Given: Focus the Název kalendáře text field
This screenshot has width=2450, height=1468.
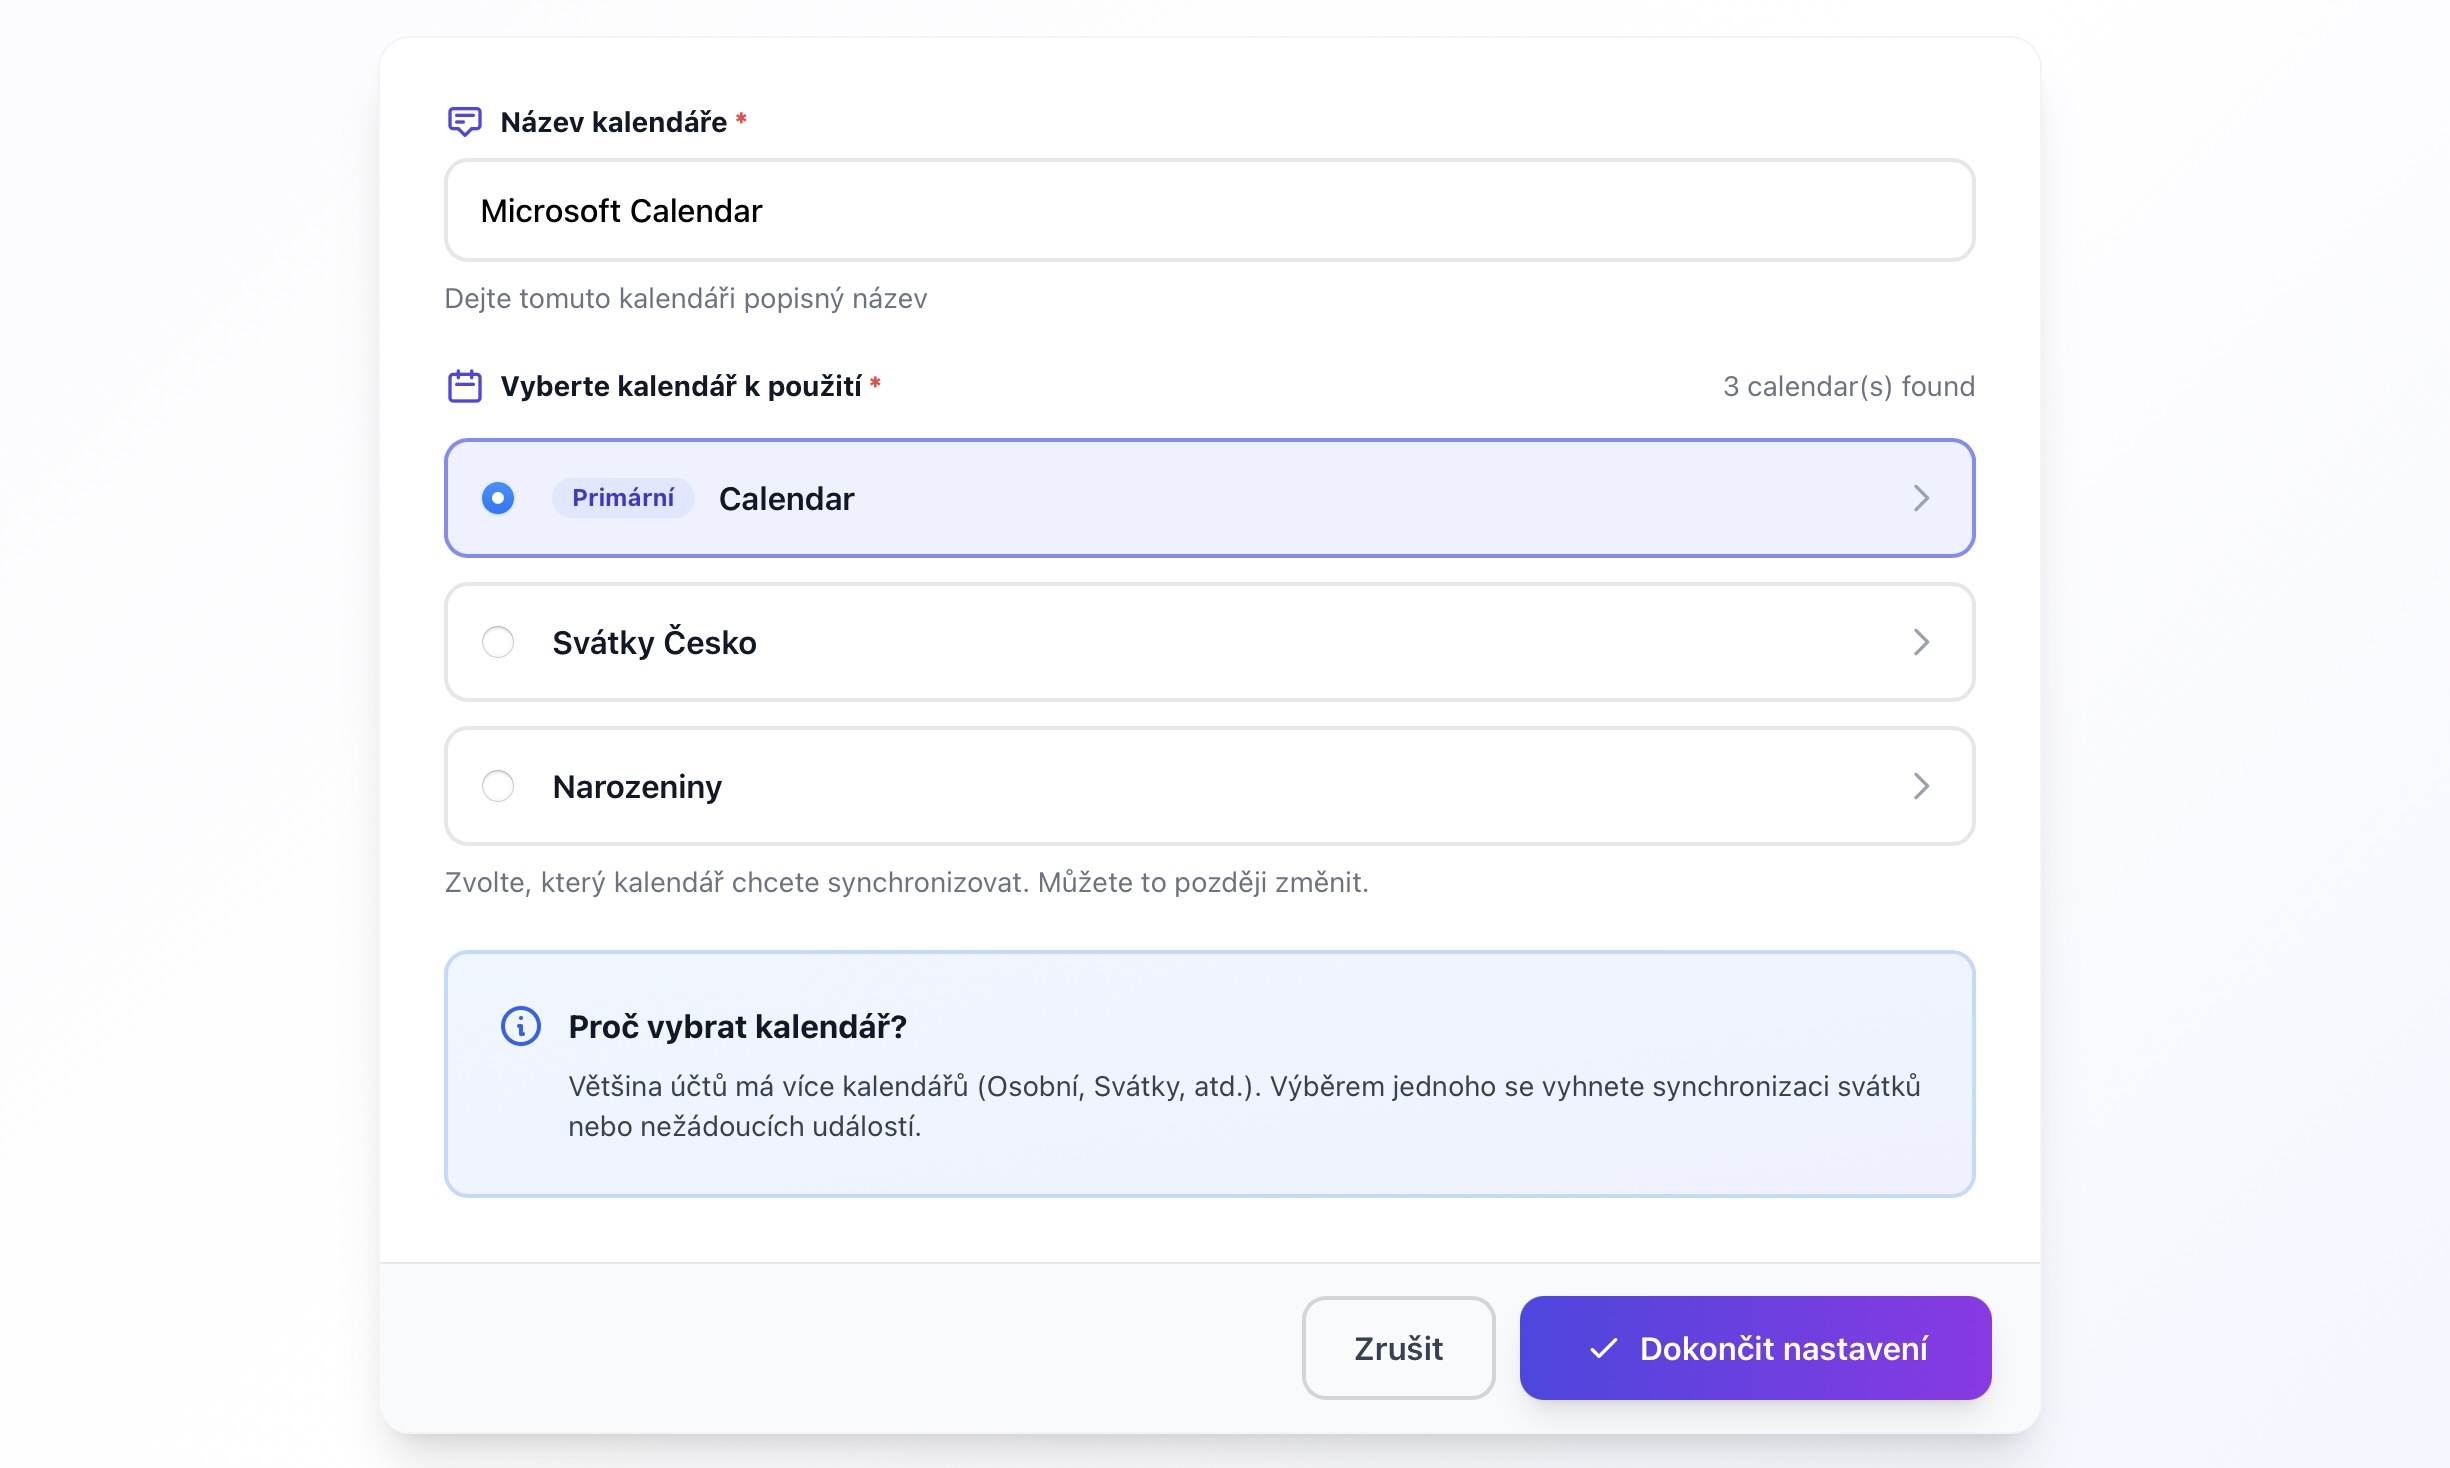Looking at the screenshot, I should (x=1208, y=211).
